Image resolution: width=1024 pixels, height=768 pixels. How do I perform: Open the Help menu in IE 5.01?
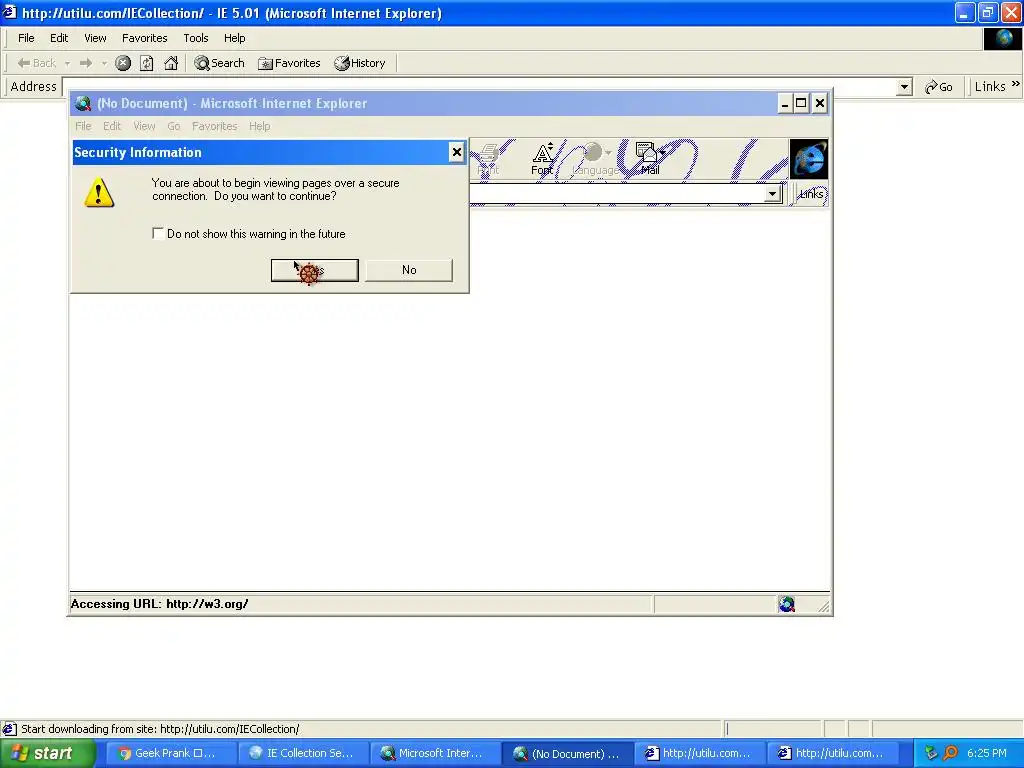pyautogui.click(x=234, y=38)
